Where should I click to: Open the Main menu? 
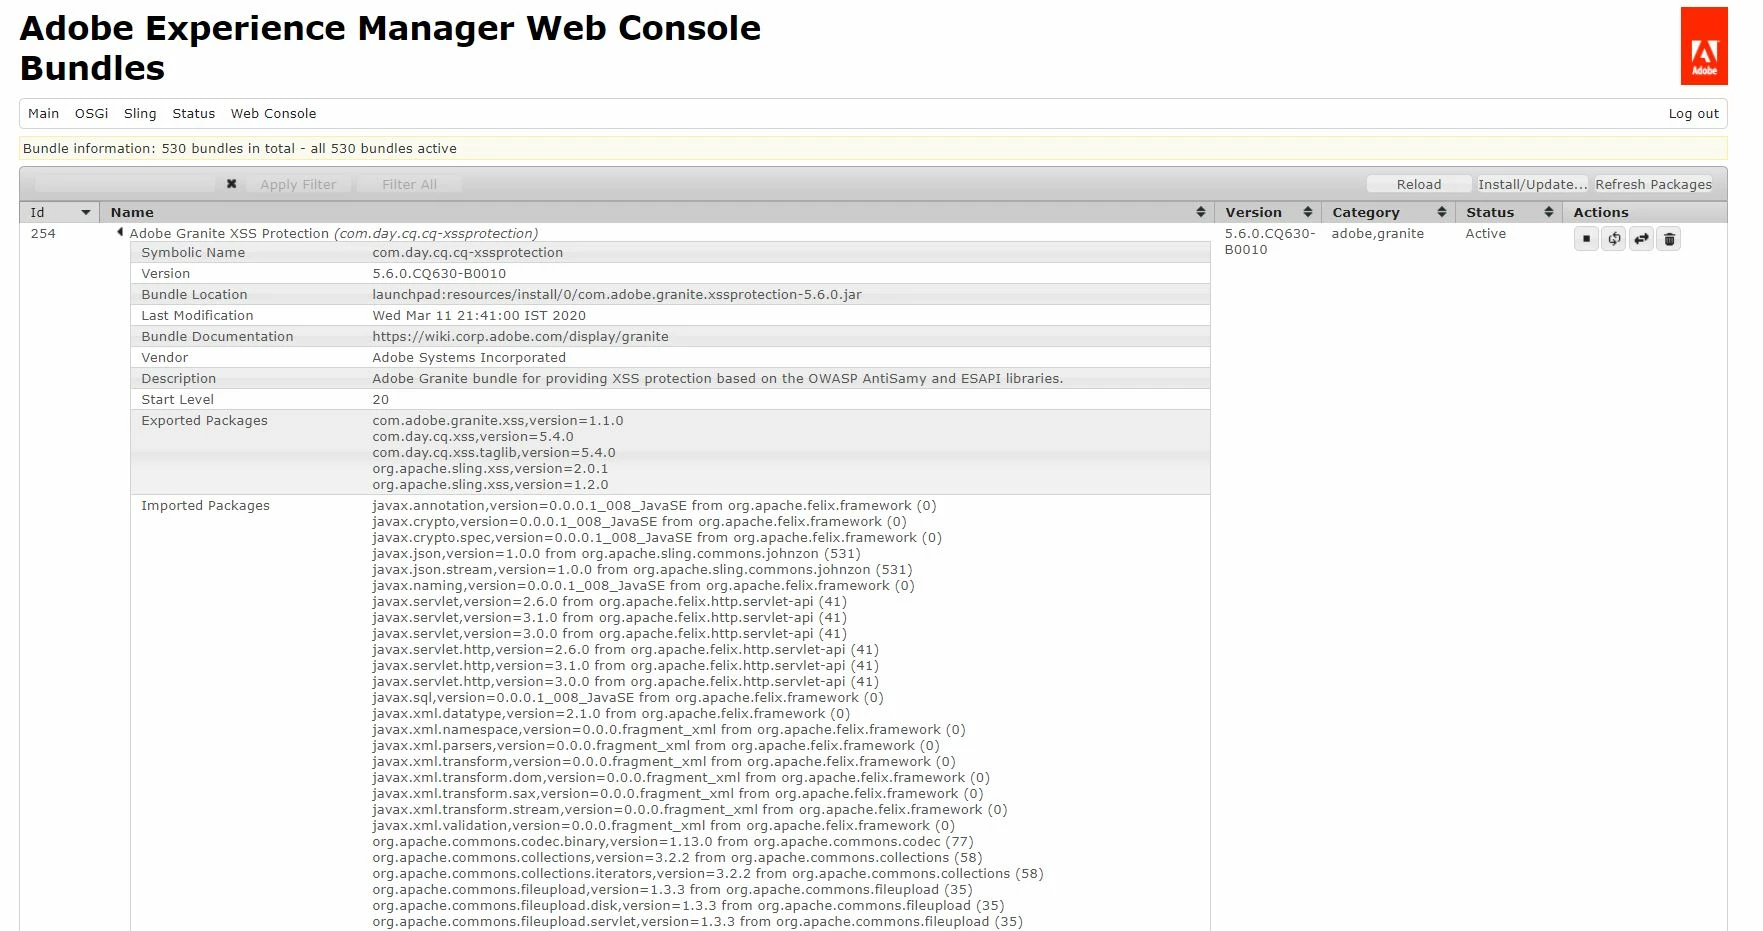[x=43, y=114]
